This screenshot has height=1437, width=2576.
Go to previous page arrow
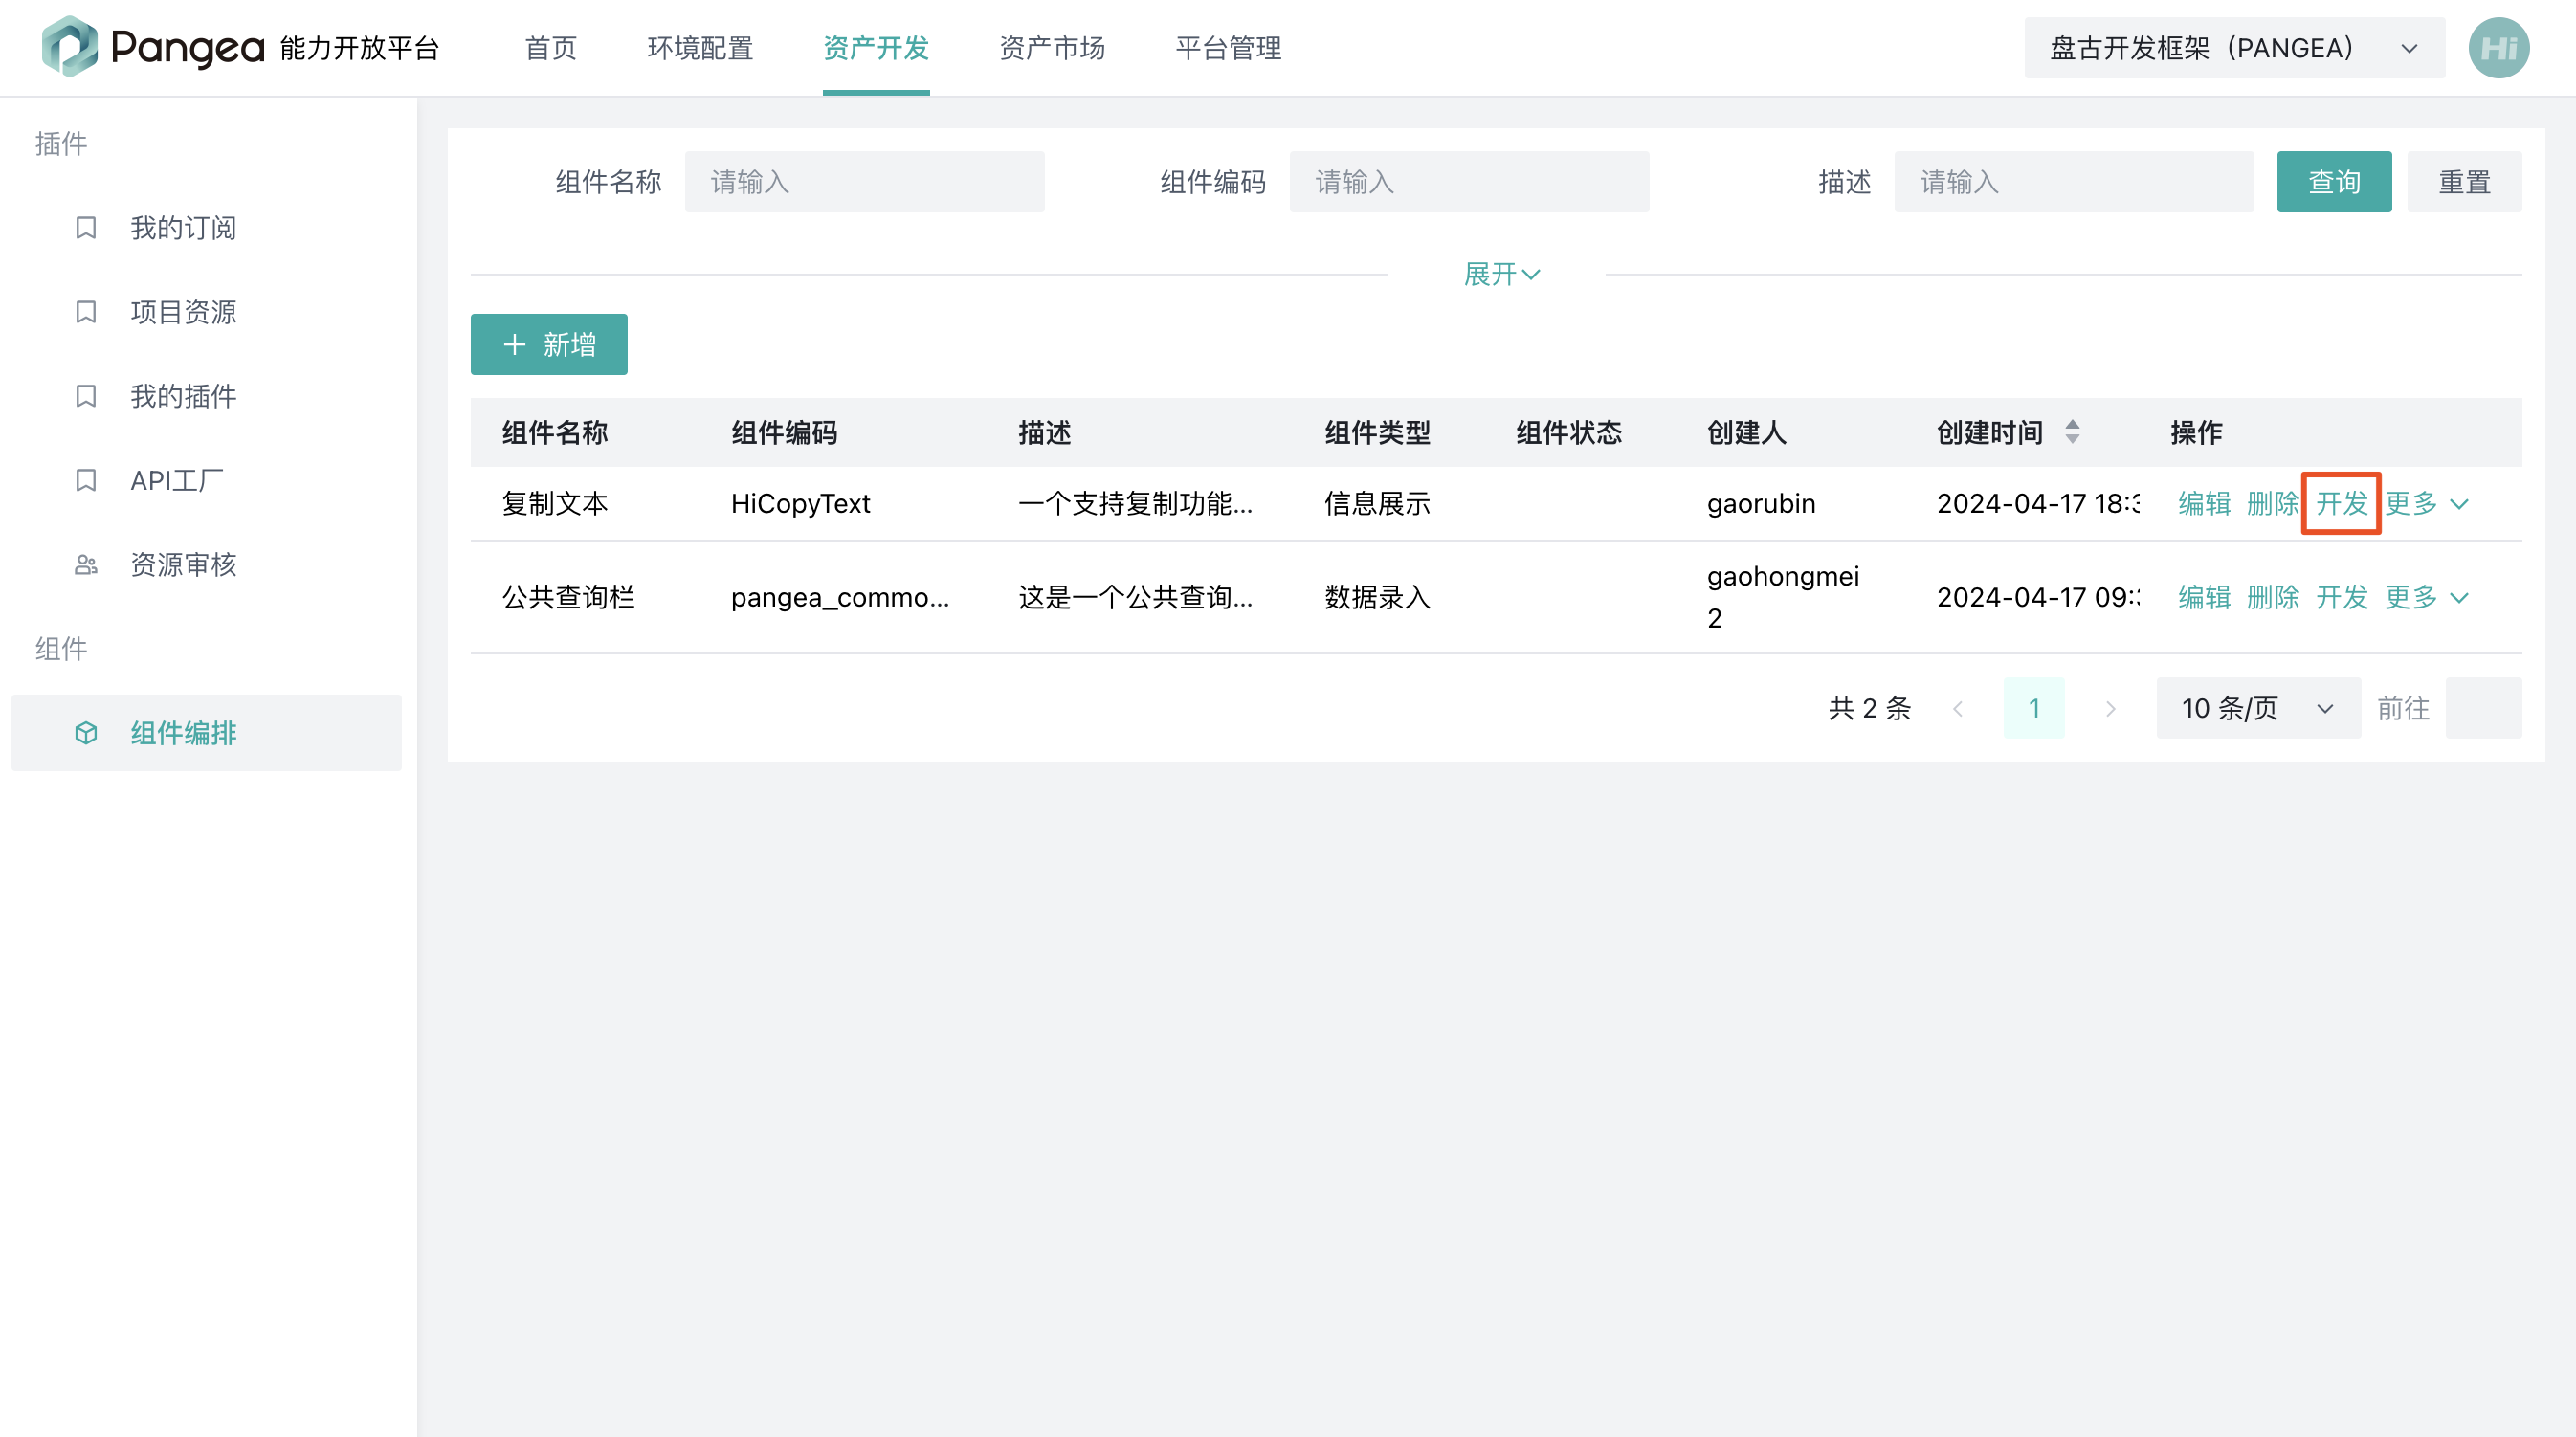click(1958, 708)
